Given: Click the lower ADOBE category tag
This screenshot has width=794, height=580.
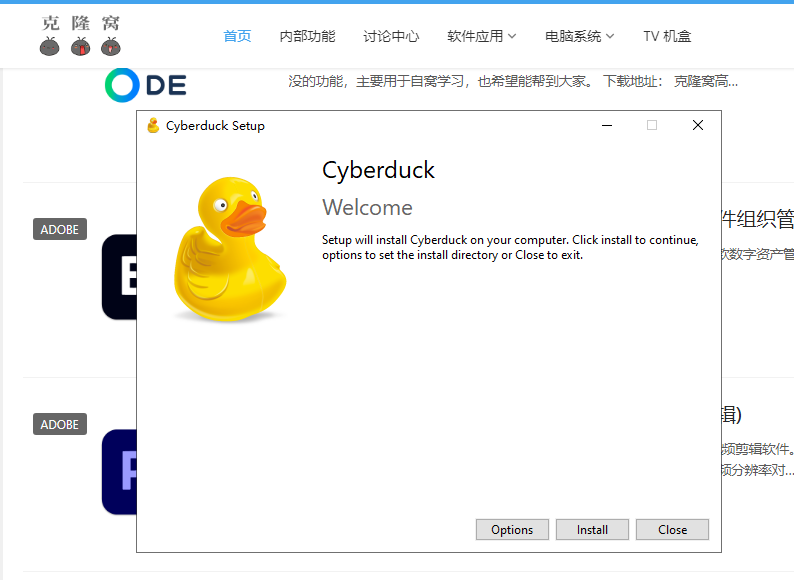Looking at the screenshot, I should (x=60, y=424).
